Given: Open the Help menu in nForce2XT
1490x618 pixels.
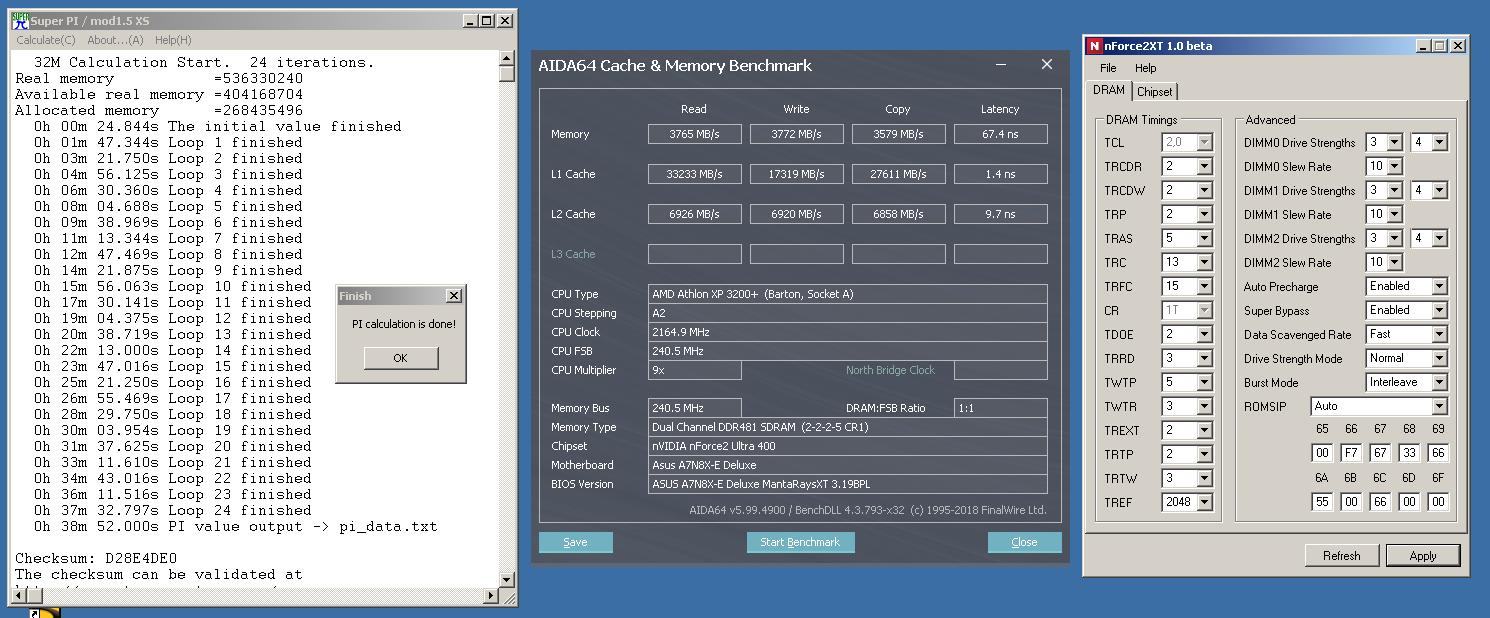Looking at the screenshot, I should pyautogui.click(x=1146, y=68).
